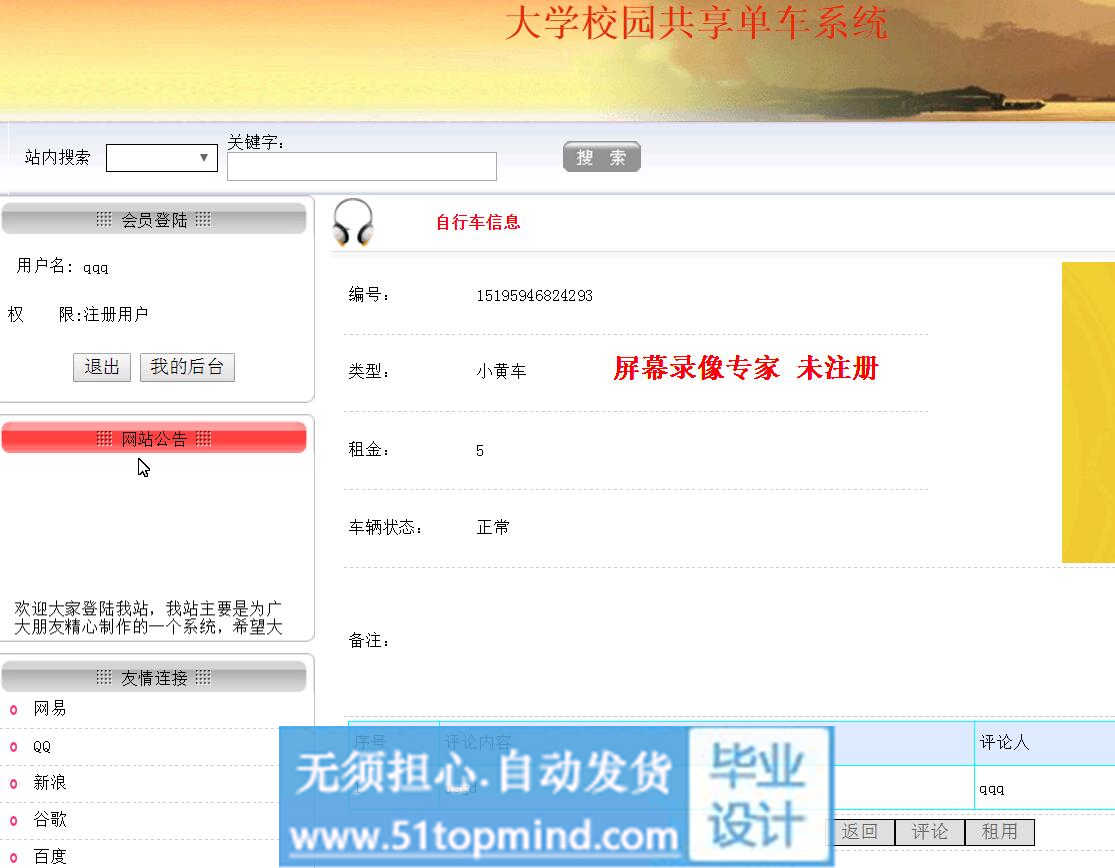Click the 评论人 column header
Image resolution: width=1115 pixels, height=868 pixels.
[1004, 743]
